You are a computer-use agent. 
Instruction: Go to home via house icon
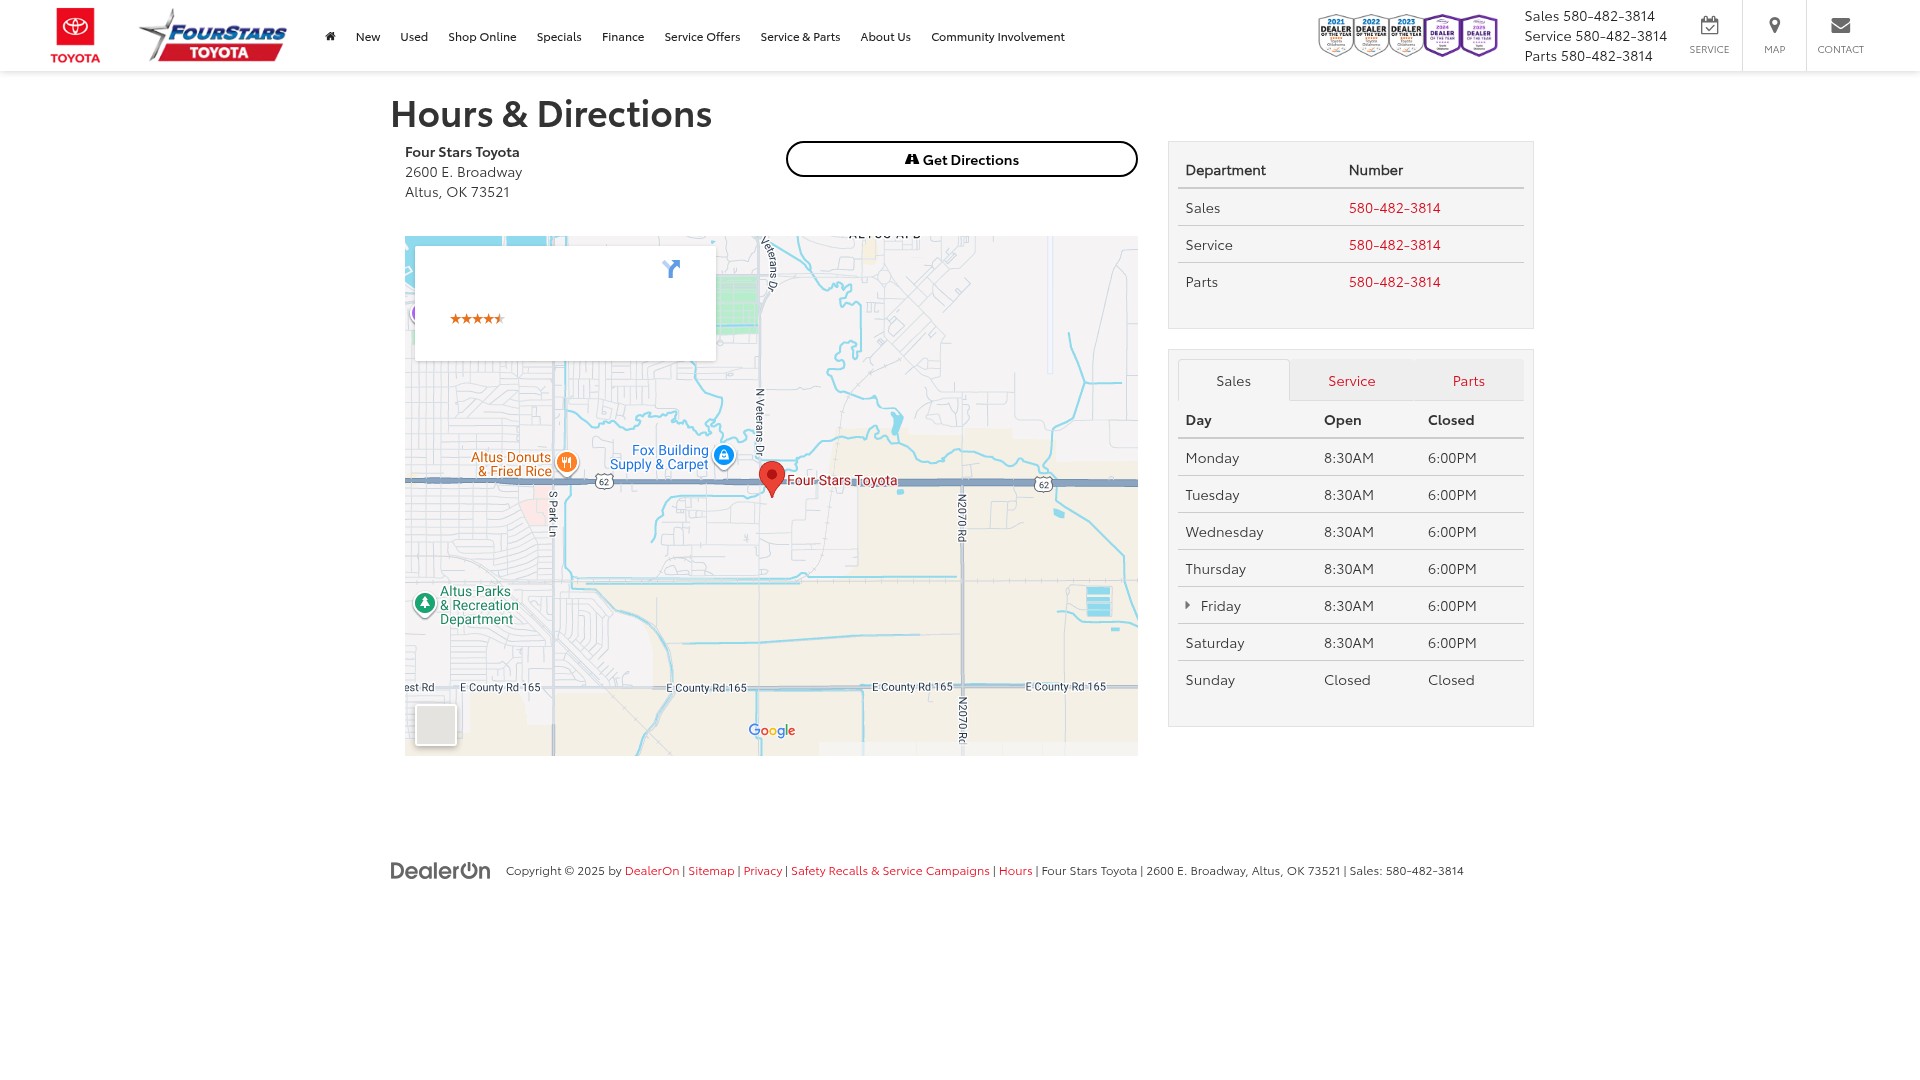[x=330, y=36]
